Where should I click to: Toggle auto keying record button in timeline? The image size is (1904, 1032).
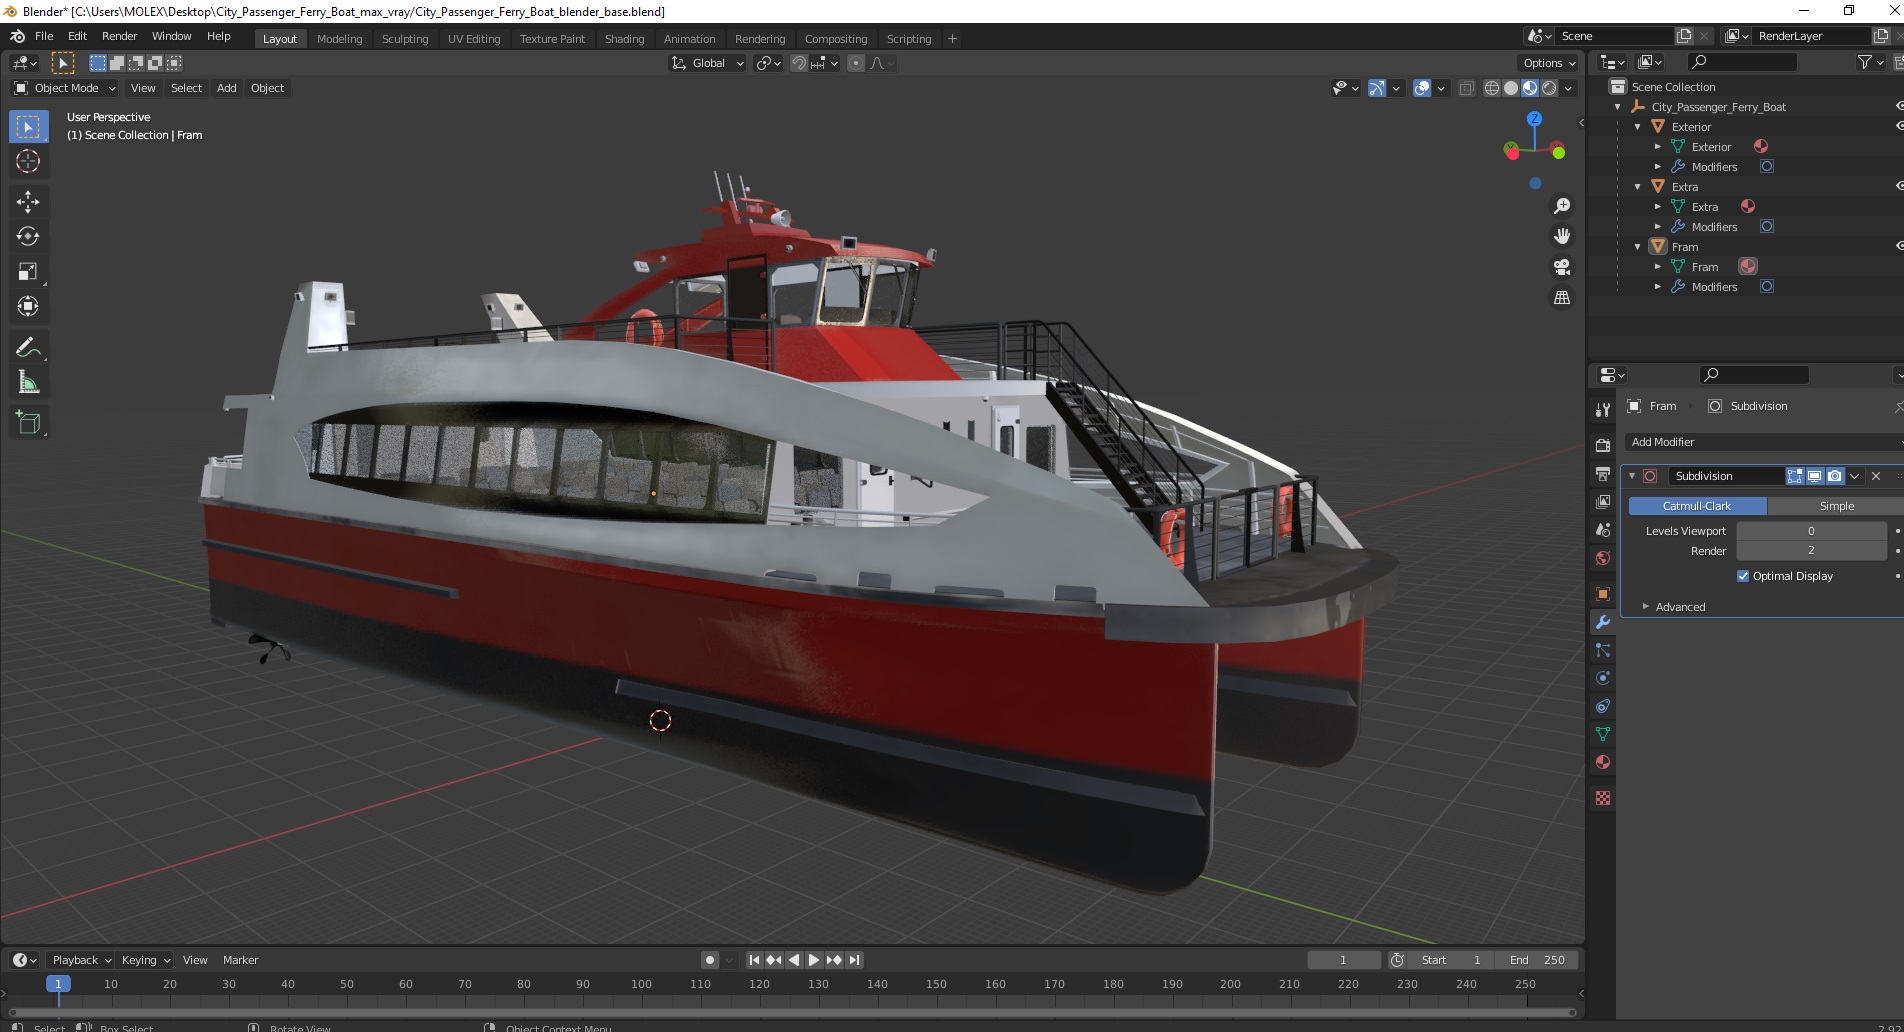710,960
